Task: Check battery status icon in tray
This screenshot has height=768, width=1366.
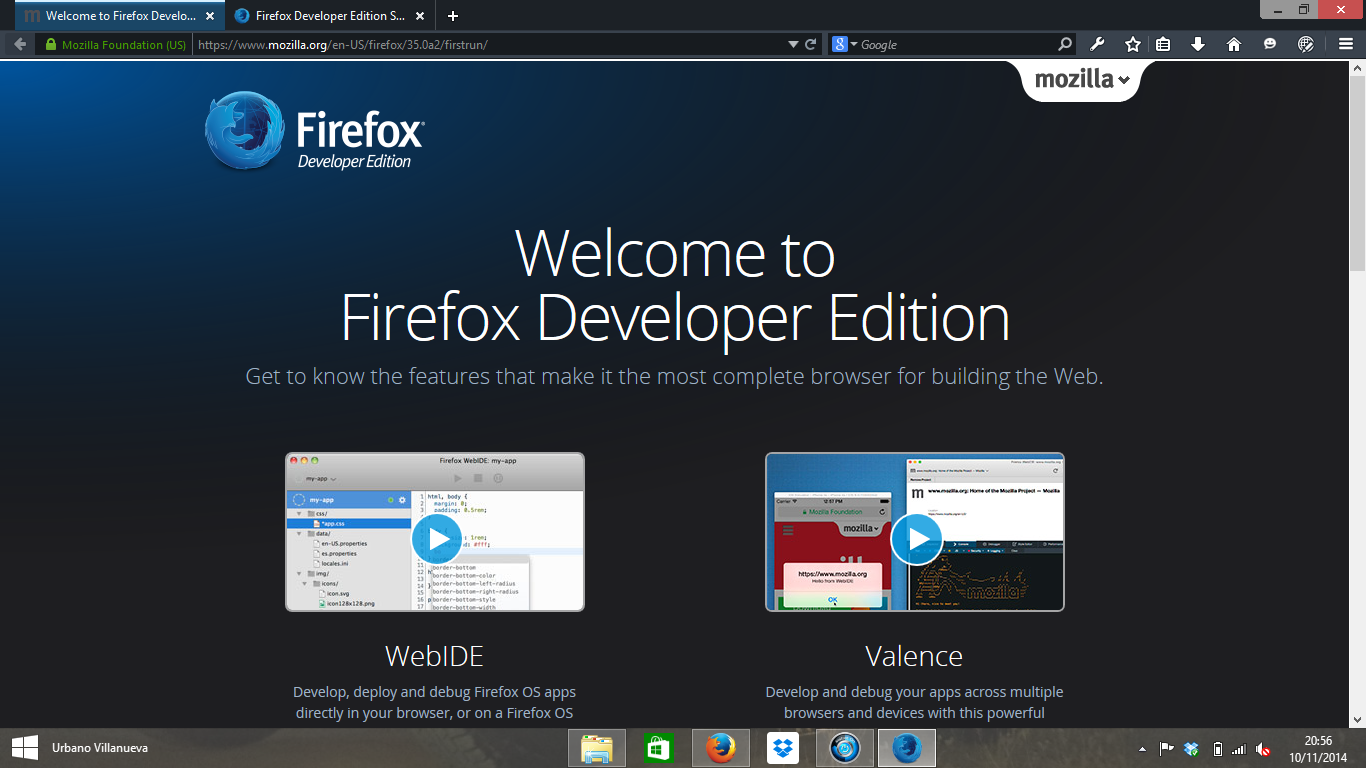Action: click(x=1217, y=748)
